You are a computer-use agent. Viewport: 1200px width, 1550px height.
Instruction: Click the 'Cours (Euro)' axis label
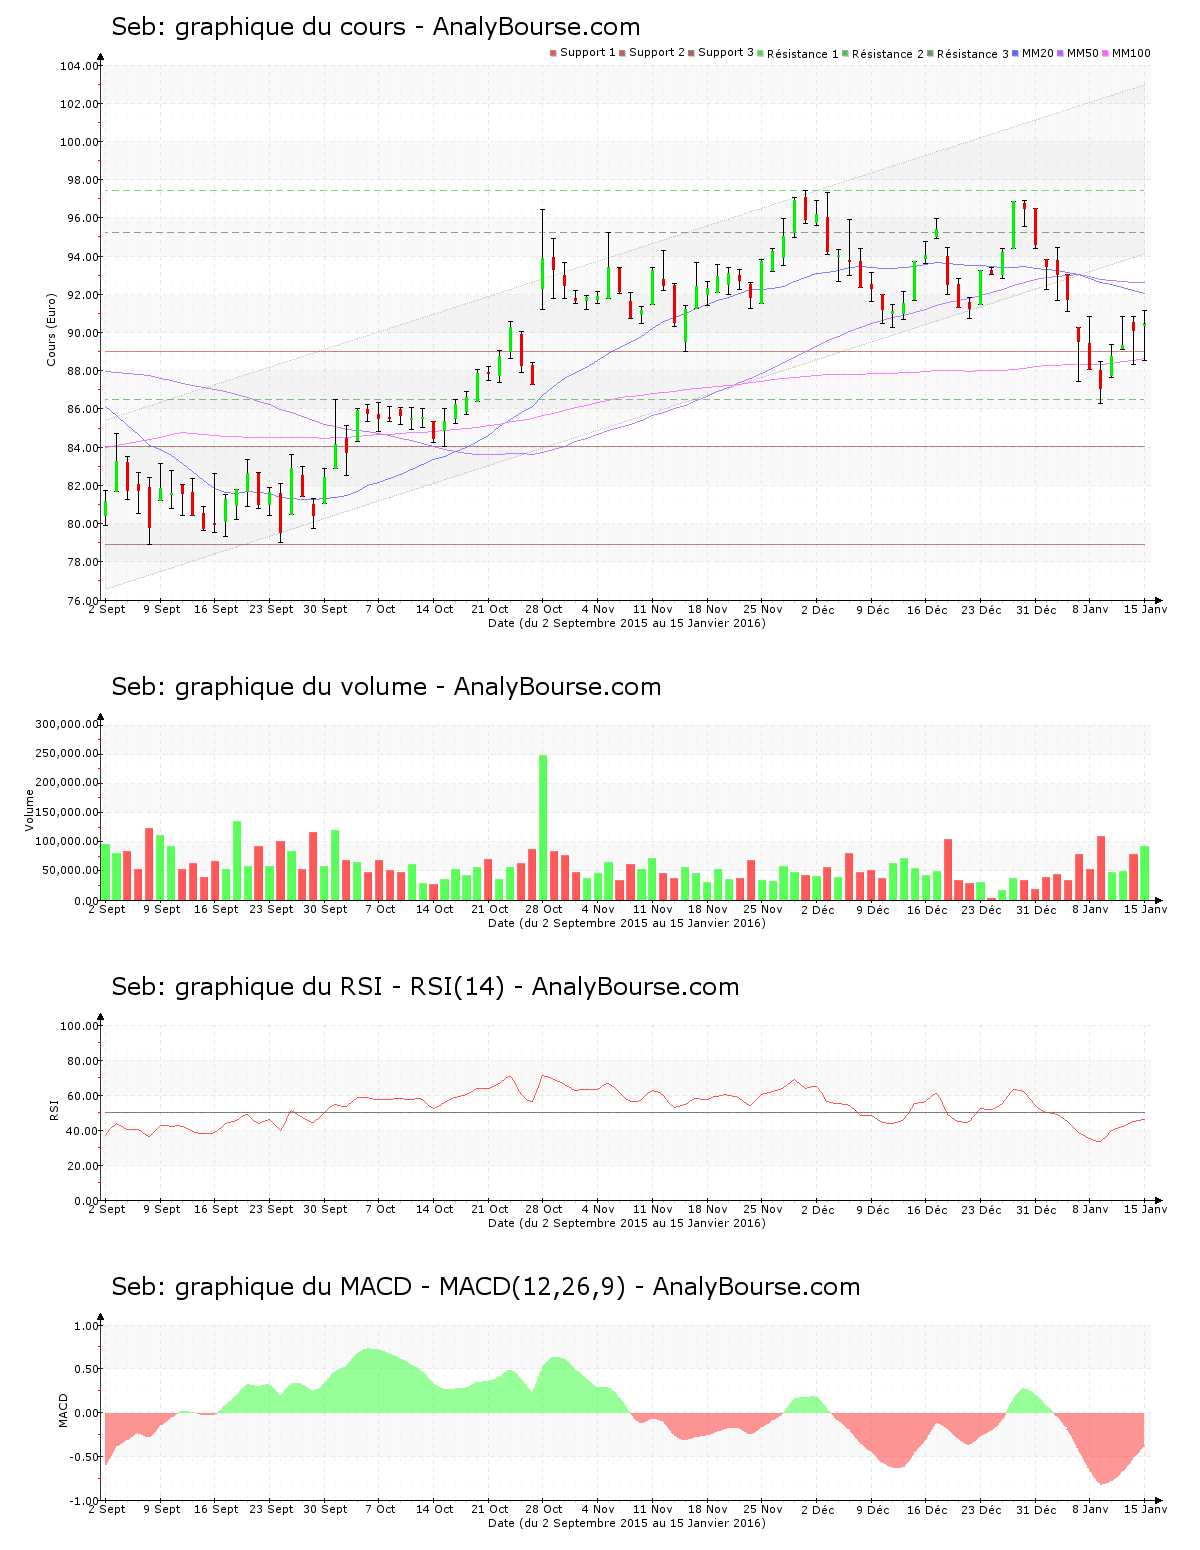point(51,329)
